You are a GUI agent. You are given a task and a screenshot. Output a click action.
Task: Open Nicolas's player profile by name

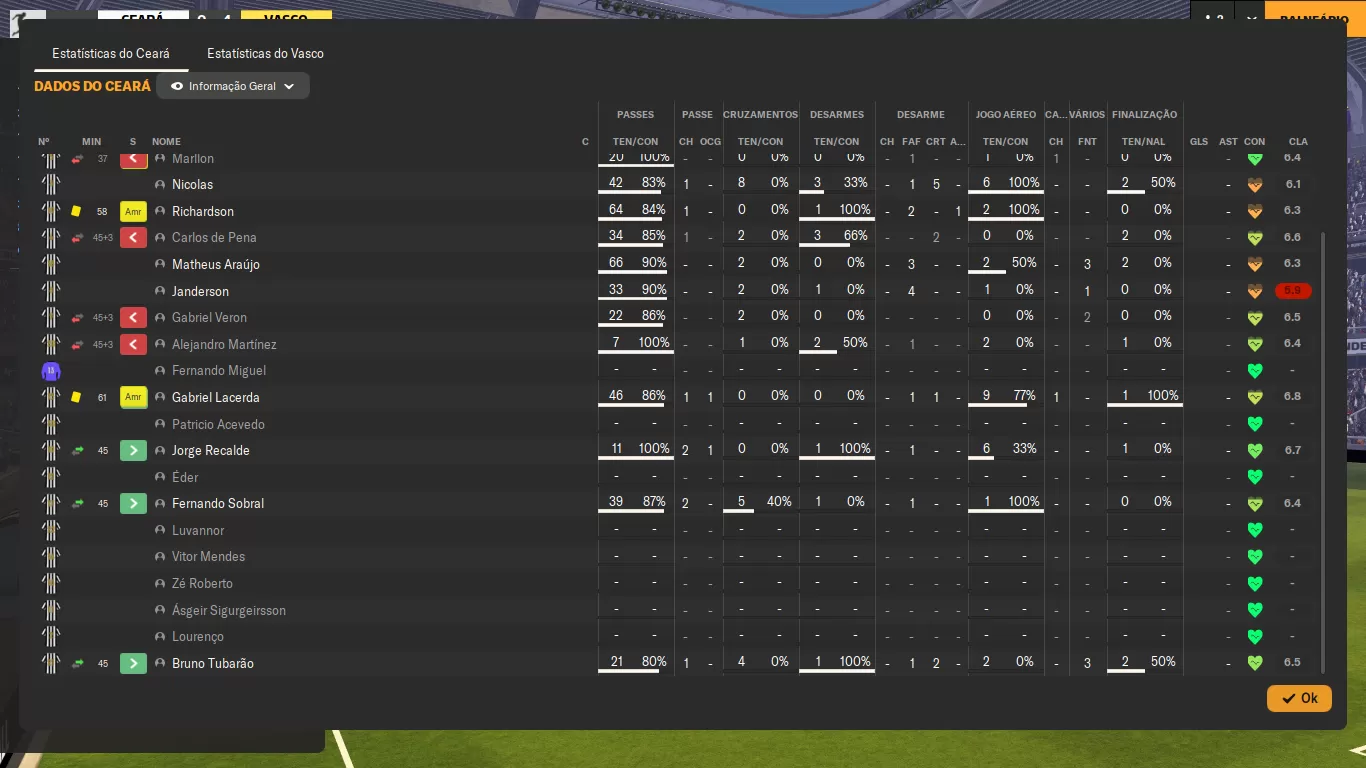(192, 184)
